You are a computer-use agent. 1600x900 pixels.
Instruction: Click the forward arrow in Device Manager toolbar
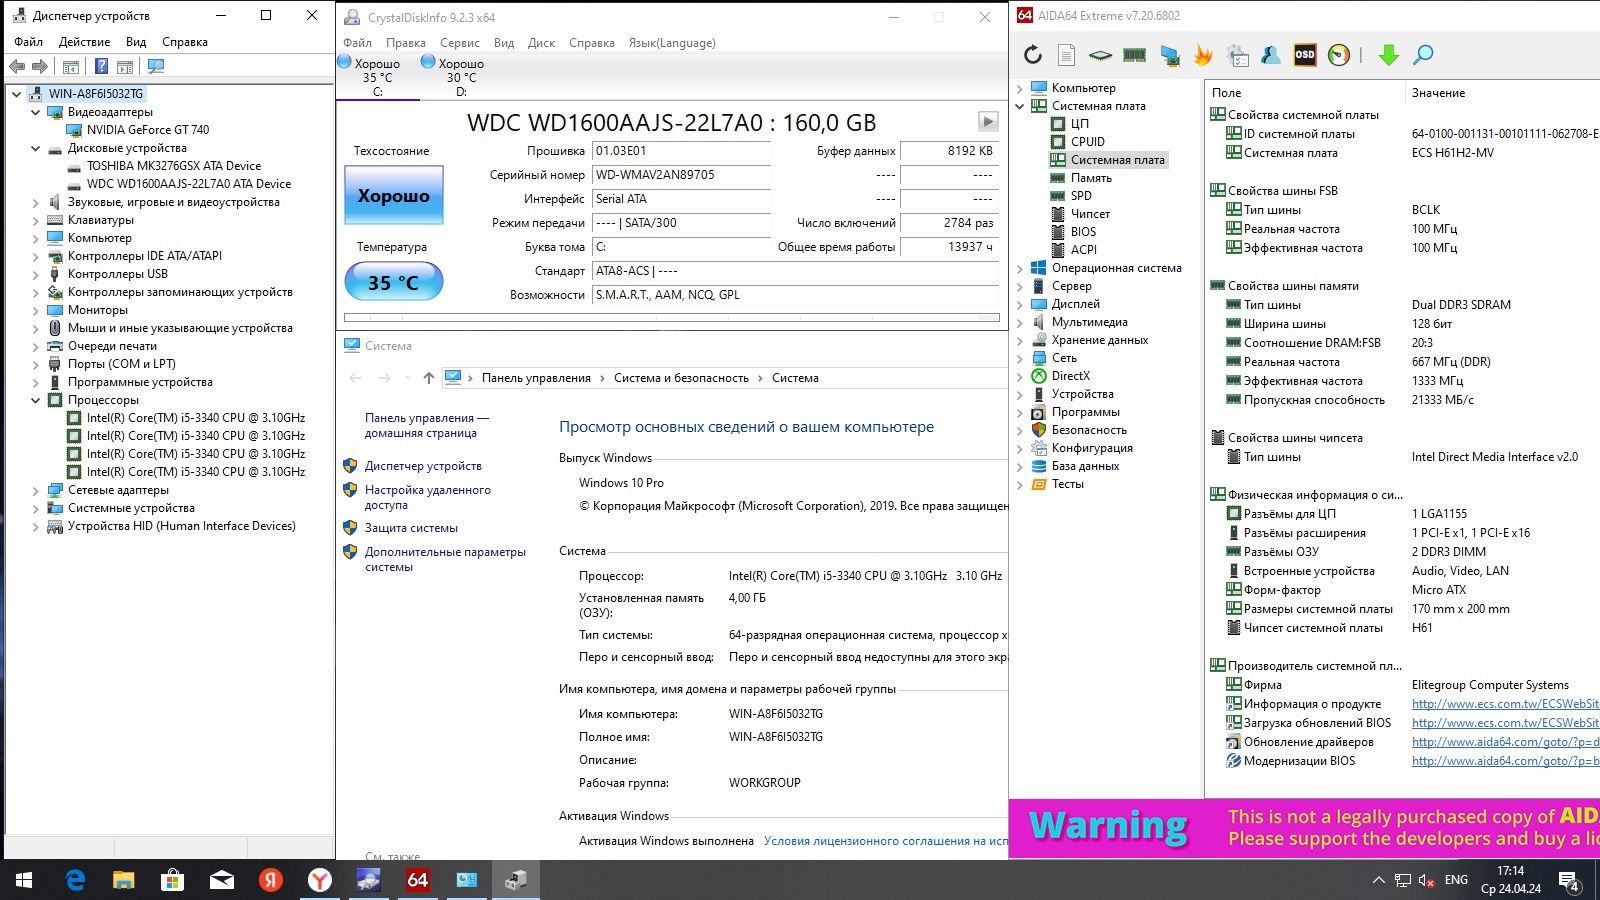tap(40, 67)
